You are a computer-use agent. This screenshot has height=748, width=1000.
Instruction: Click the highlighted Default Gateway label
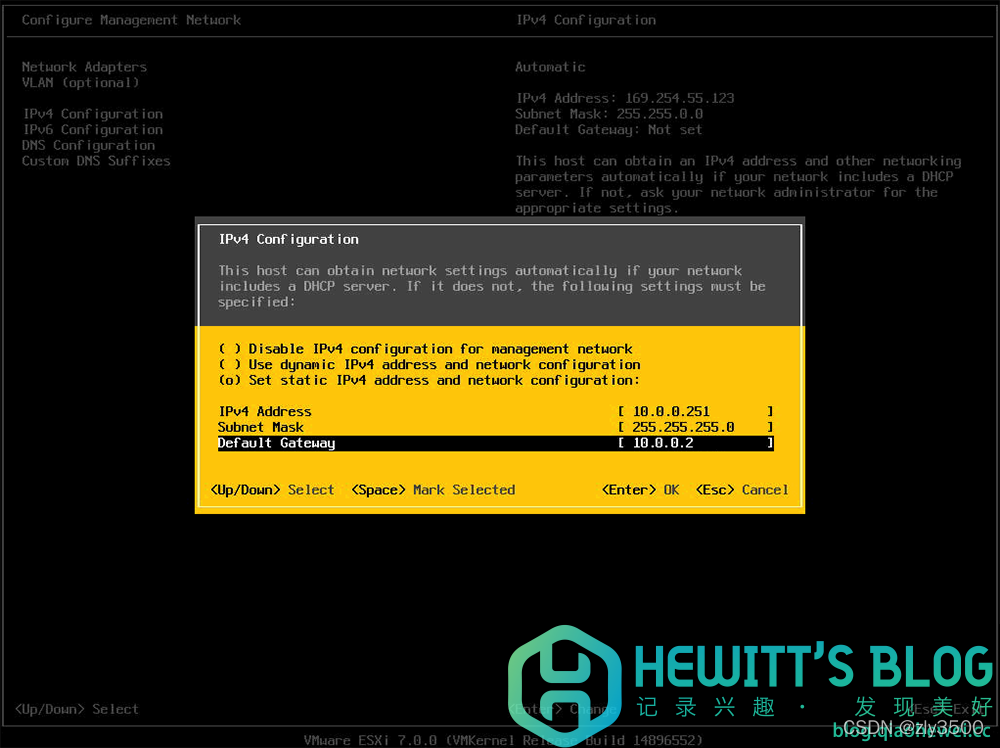(x=276, y=443)
